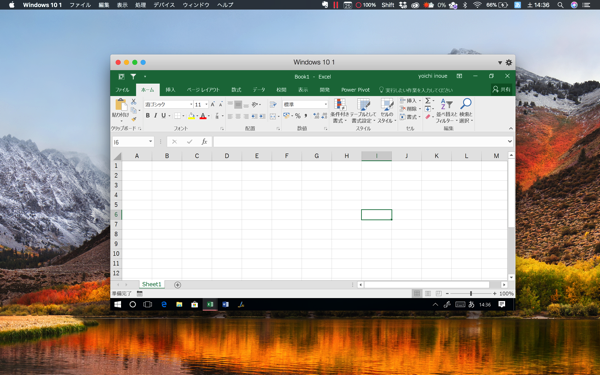Image resolution: width=600 pixels, height=375 pixels.
Task: Open Cell Styles dropdown
Action: coord(386,111)
